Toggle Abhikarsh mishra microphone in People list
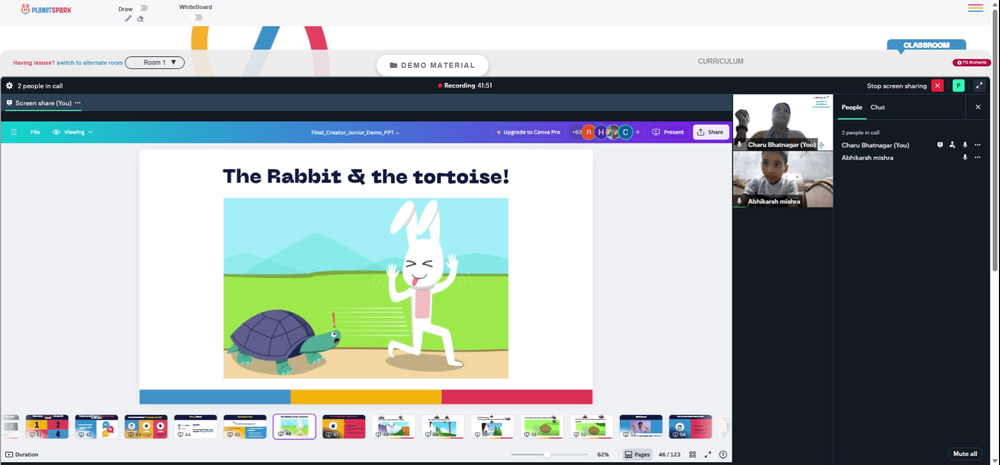Viewport: 1000px width, 465px height. point(965,158)
